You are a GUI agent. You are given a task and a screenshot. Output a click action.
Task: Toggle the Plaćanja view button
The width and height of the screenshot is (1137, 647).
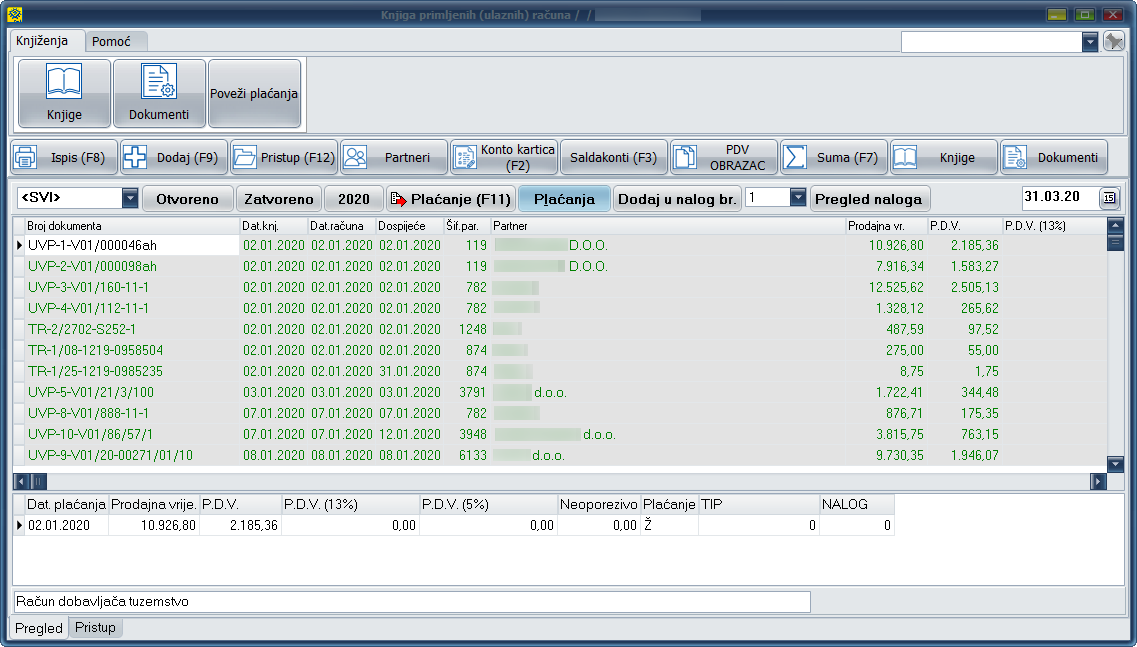tap(564, 199)
